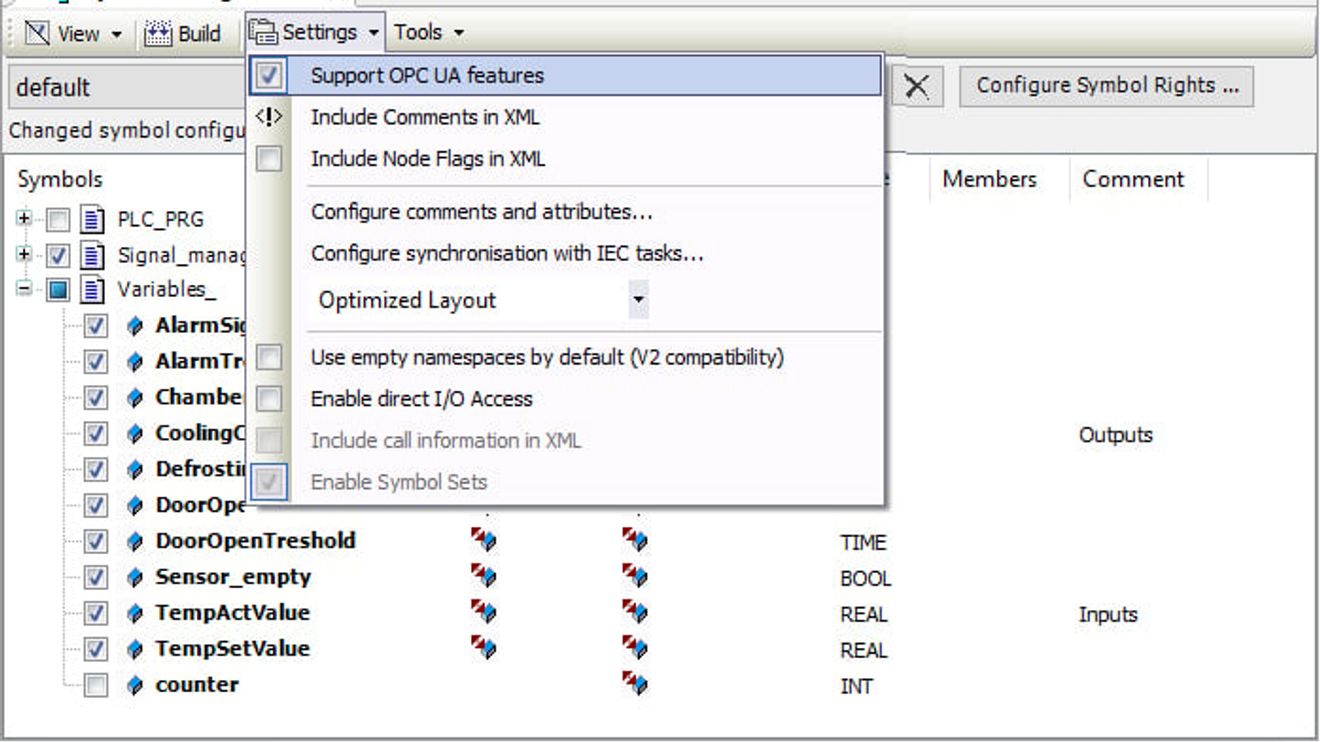Select the TempActValue variable row
Image resolution: width=1320 pixels, height=742 pixels.
click(232, 613)
